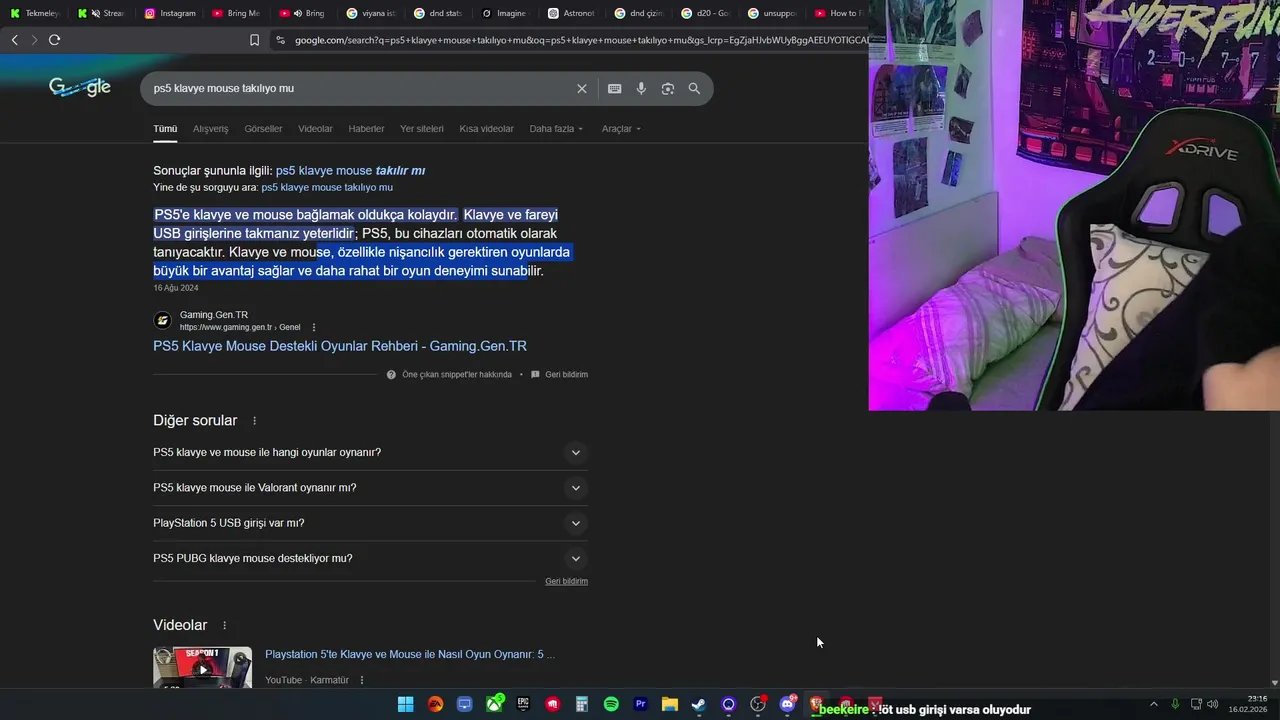Open the volume icon in system tray
The width and height of the screenshot is (1280, 720).
pos(1213,704)
